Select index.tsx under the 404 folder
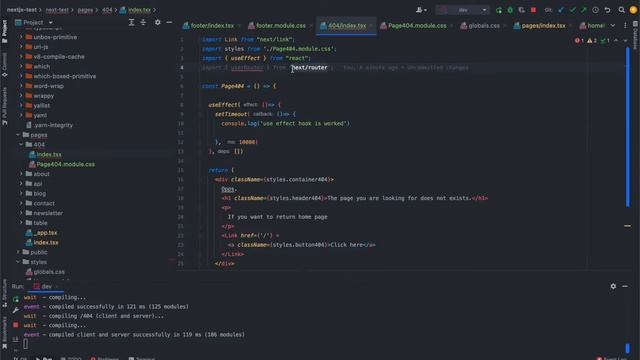 pyautogui.click(x=49, y=154)
